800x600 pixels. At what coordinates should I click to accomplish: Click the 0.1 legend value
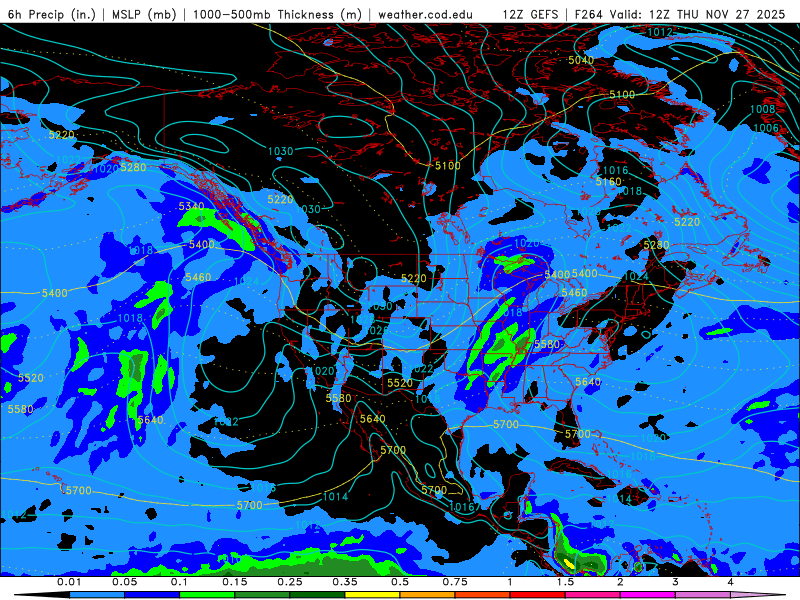click(x=179, y=582)
